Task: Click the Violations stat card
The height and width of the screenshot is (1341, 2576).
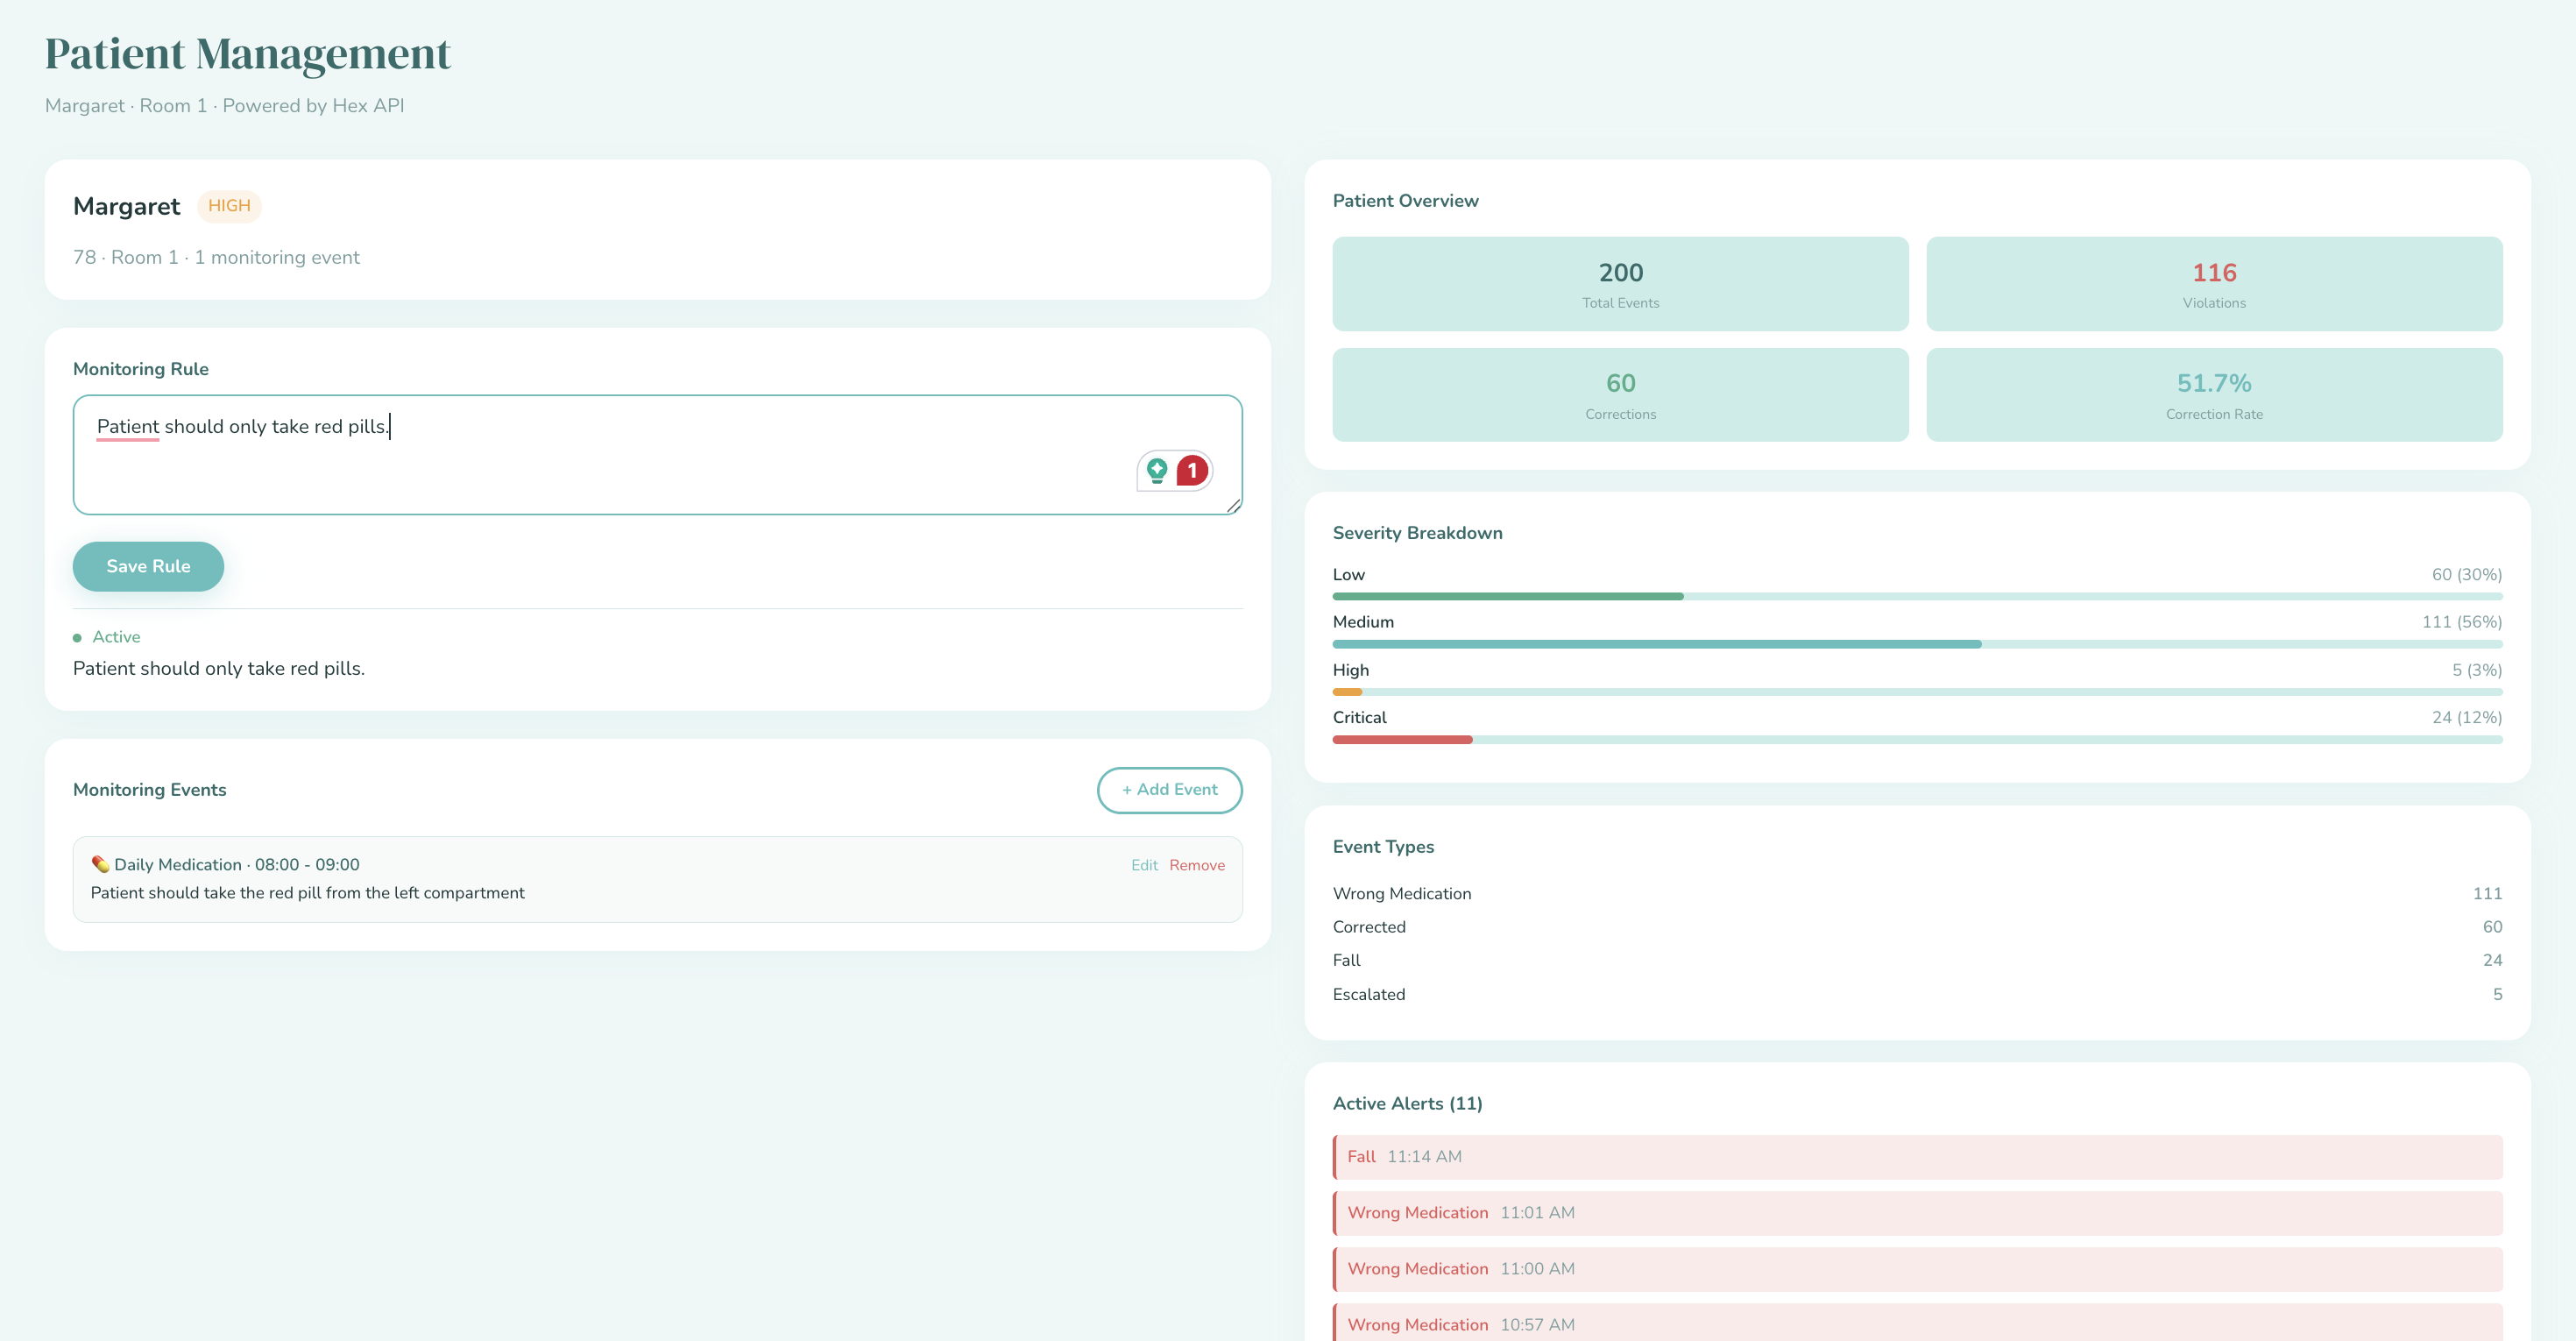Action: click(x=2214, y=284)
